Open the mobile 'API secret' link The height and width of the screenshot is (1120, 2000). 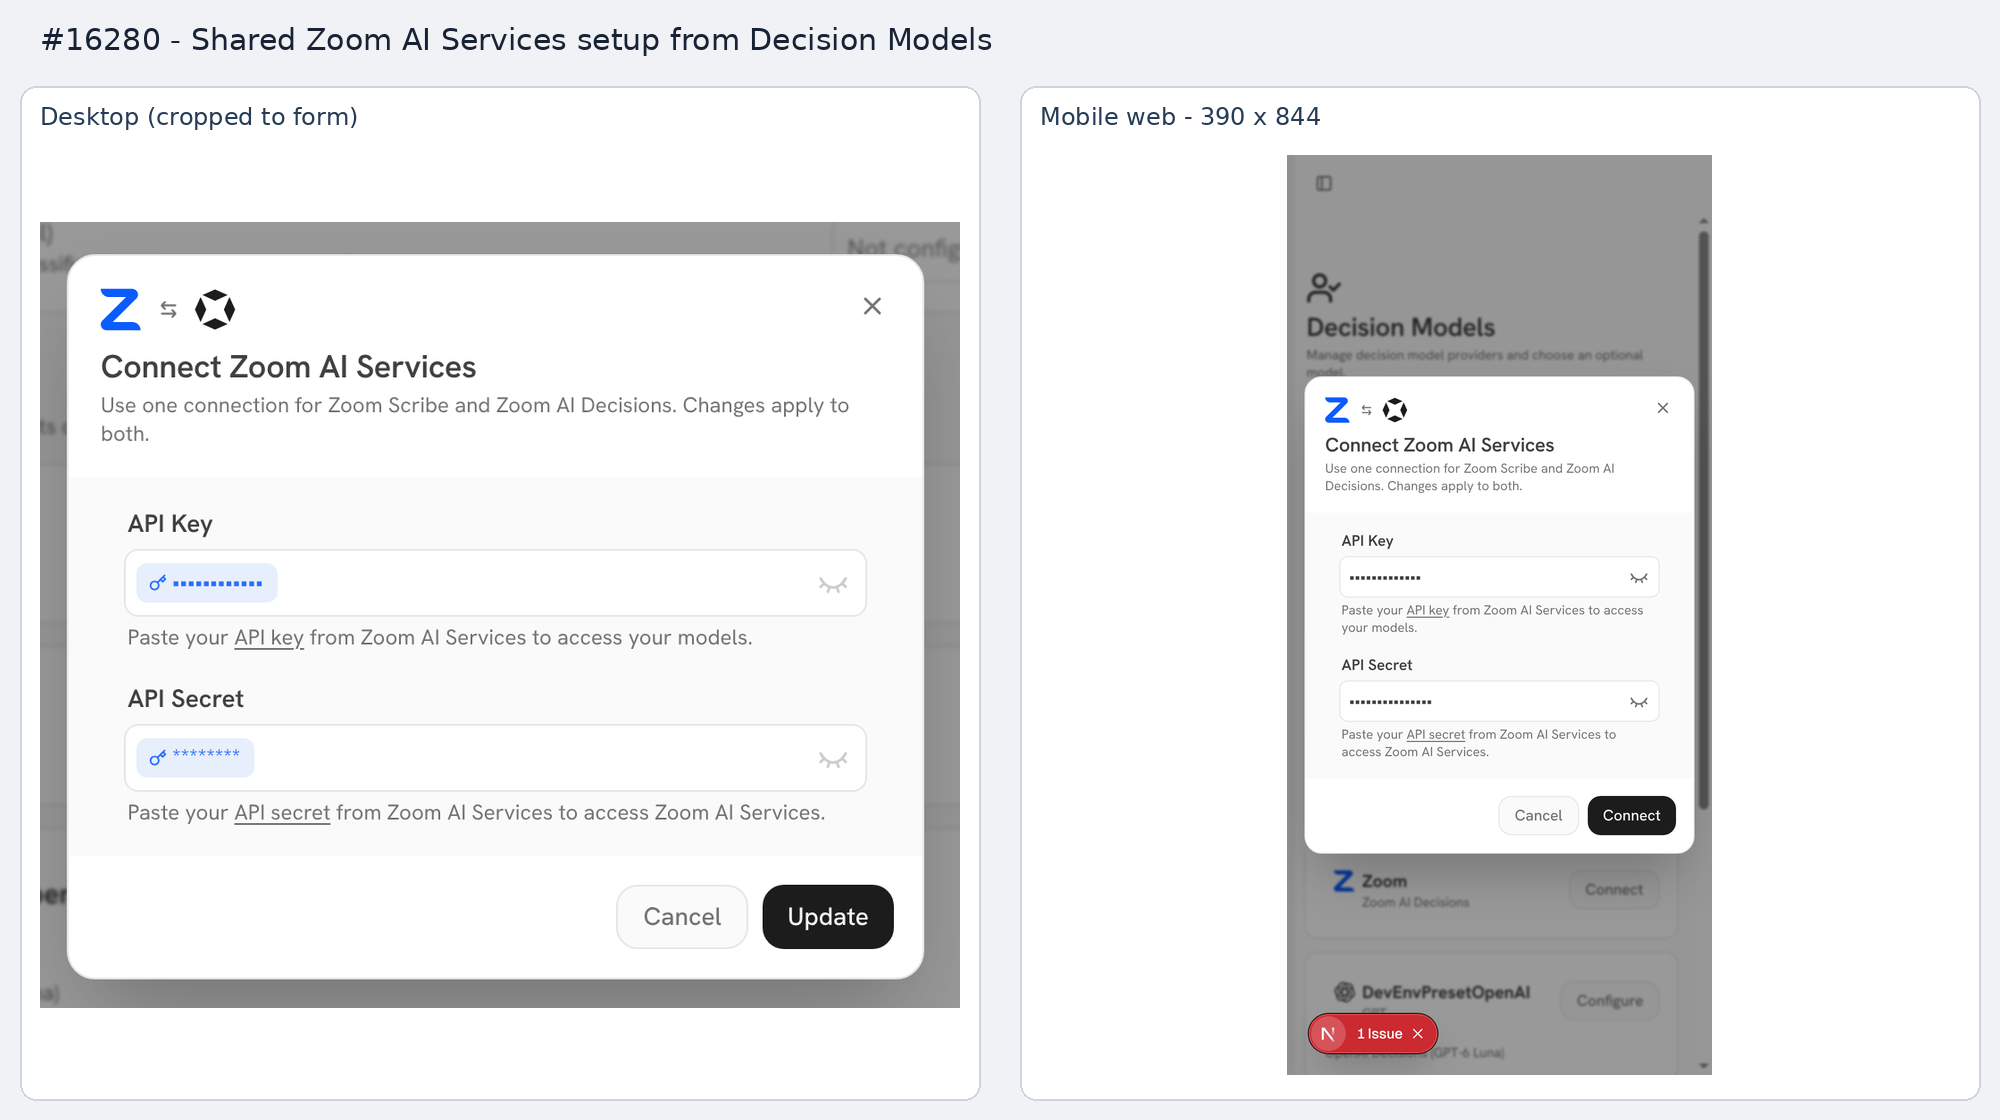point(1435,734)
